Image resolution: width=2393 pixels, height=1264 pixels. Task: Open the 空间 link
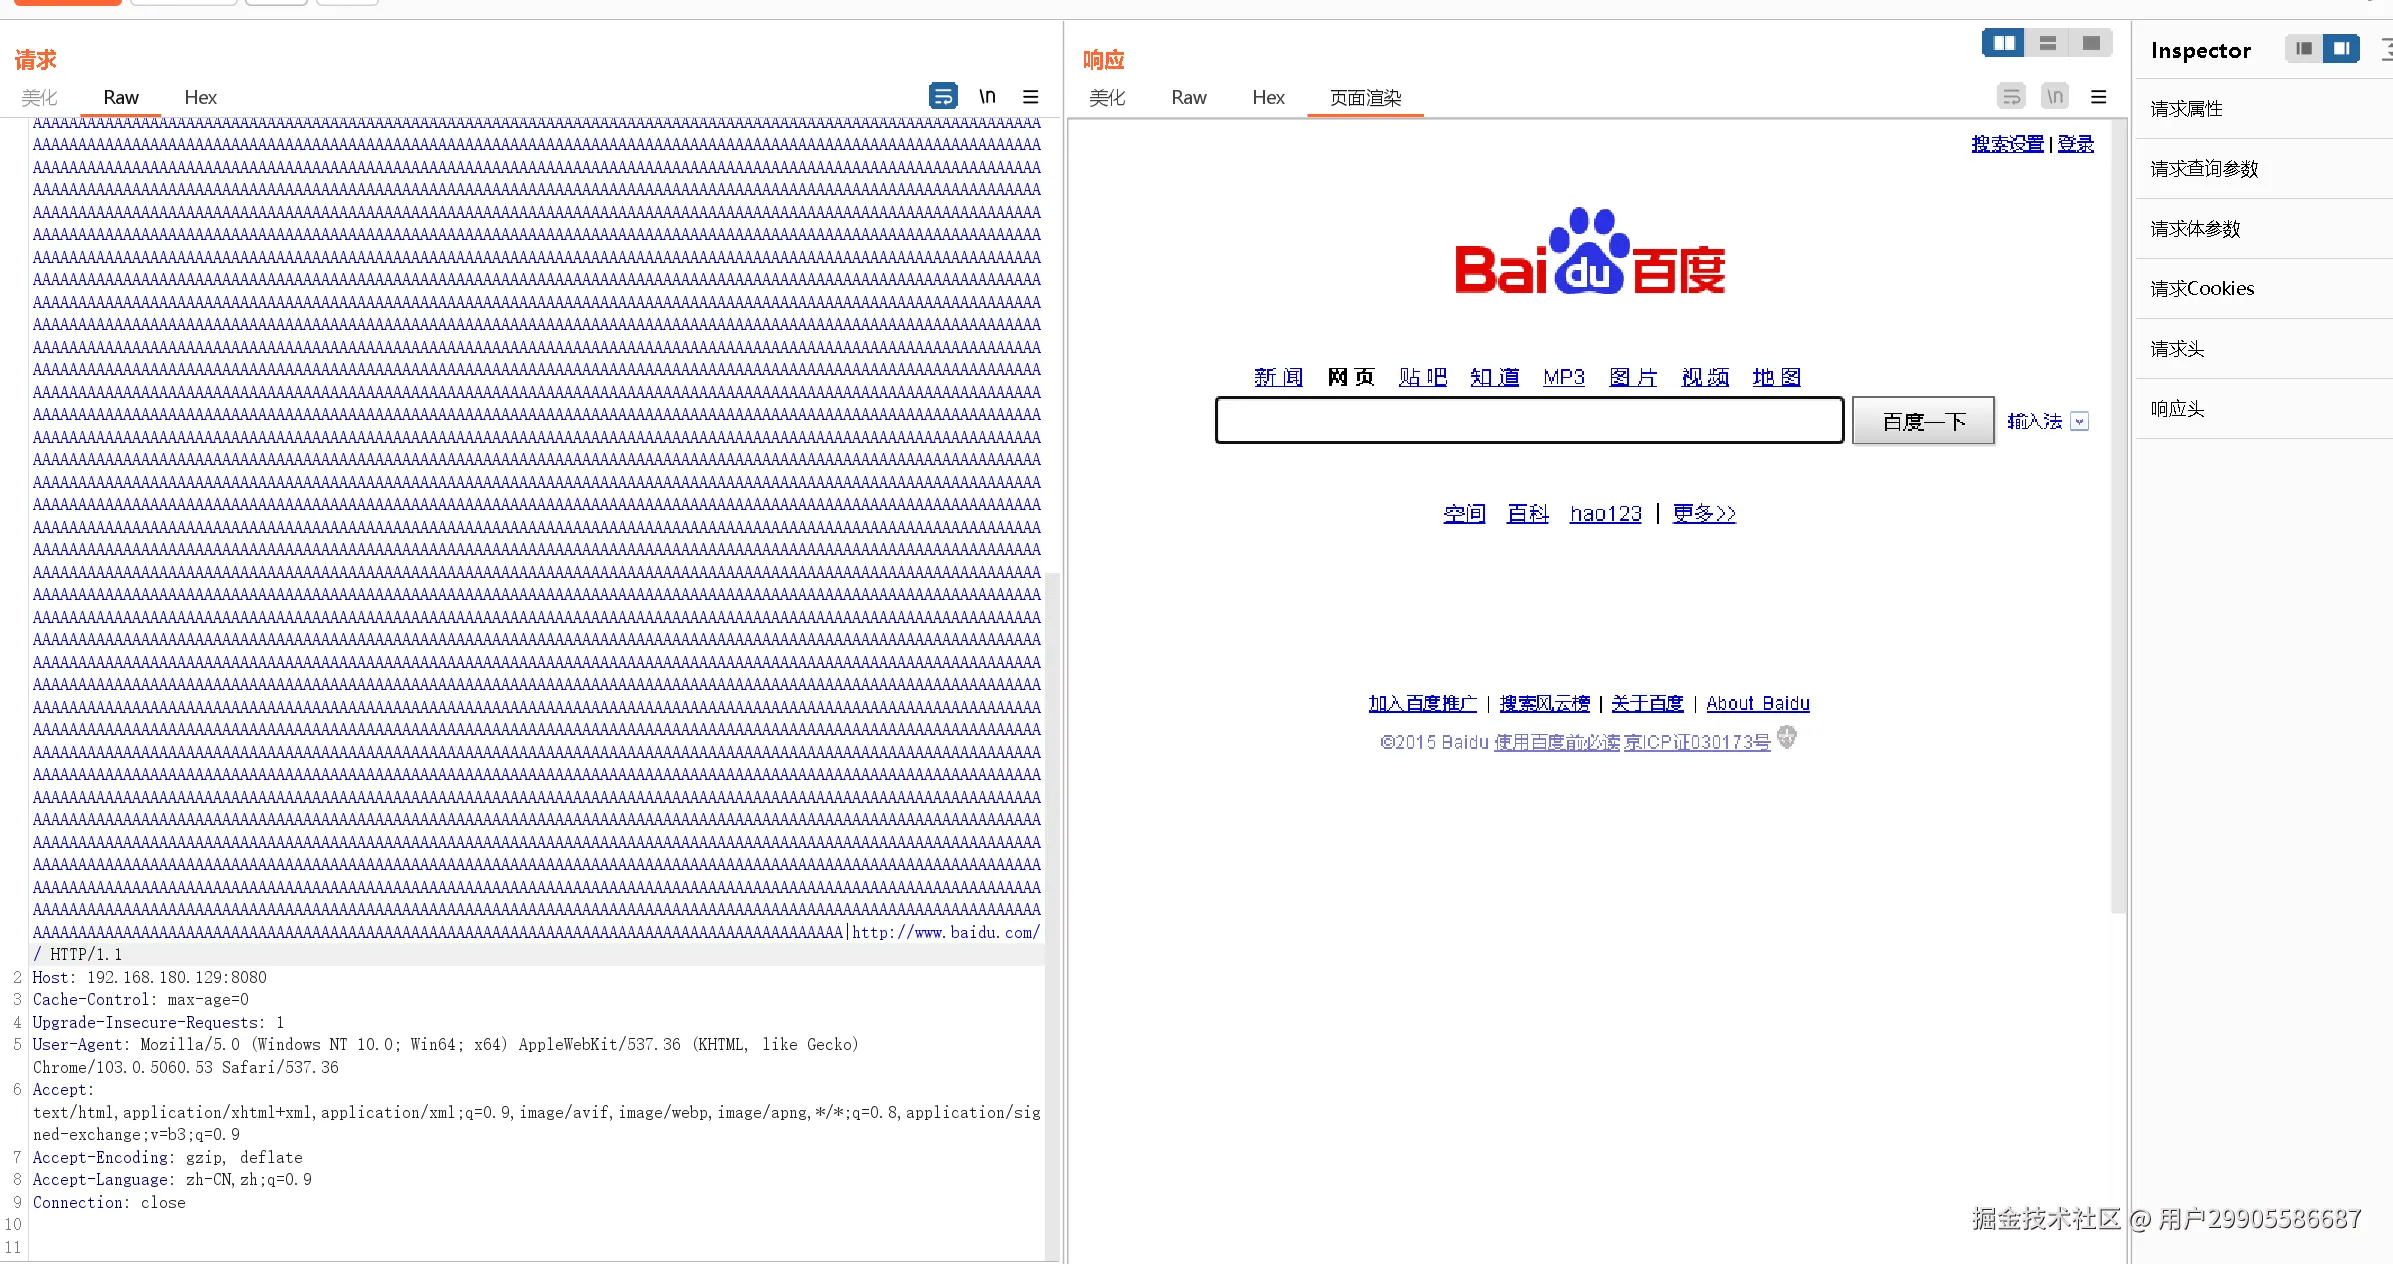[x=1464, y=513]
